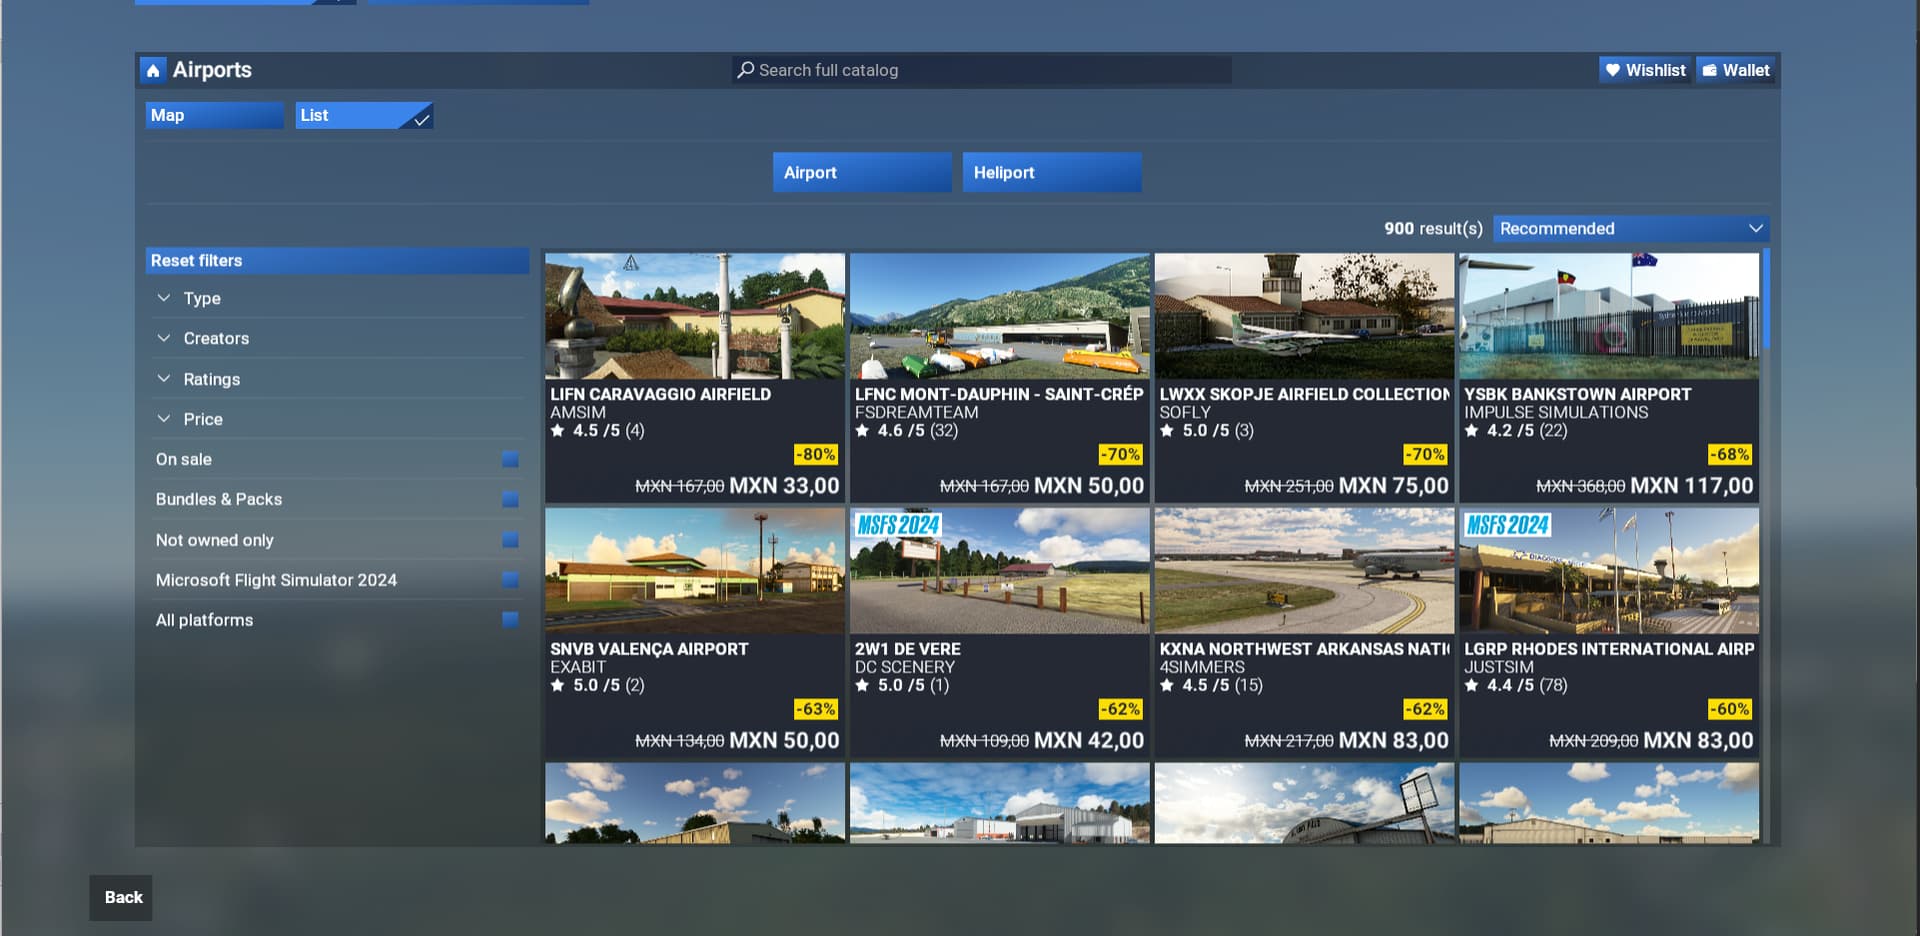Image resolution: width=1920 pixels, height=936 pixels.
Task: Open the 2W1 De Vere thumbnail
Action: coord(1000,571)
